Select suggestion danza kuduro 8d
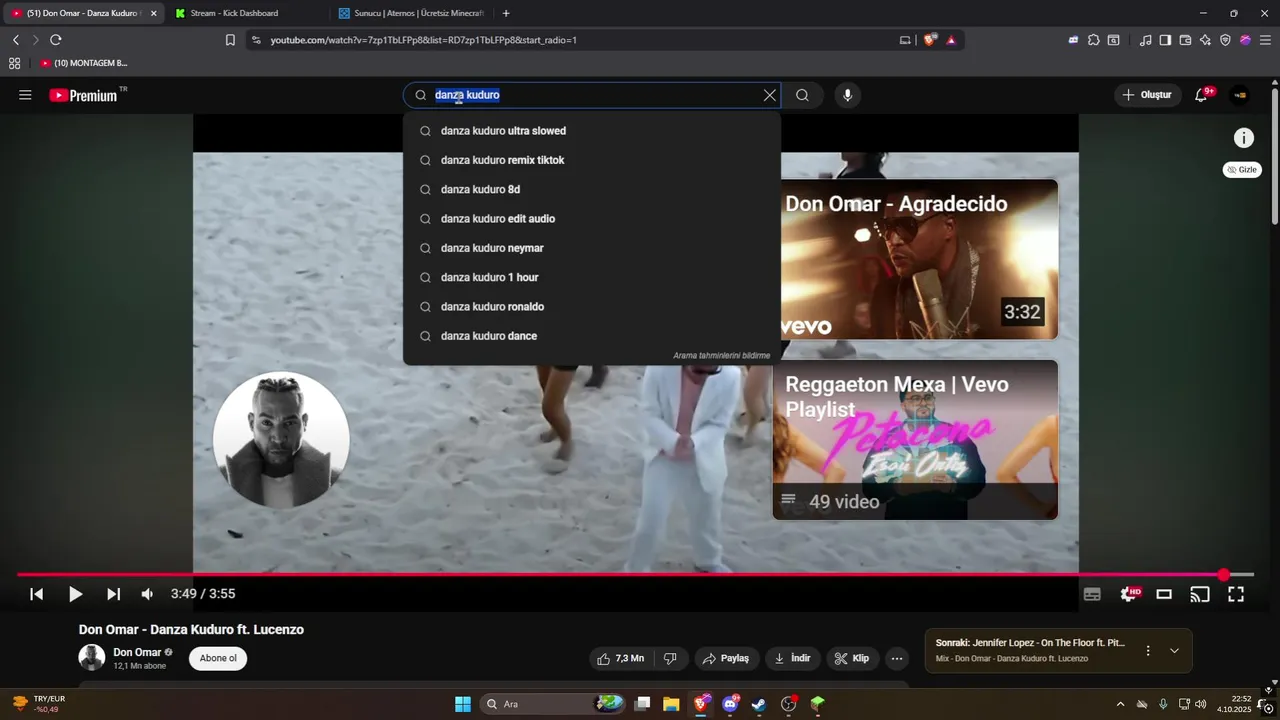This screenshot has height=720, width=1280. [x=592, y=189]
